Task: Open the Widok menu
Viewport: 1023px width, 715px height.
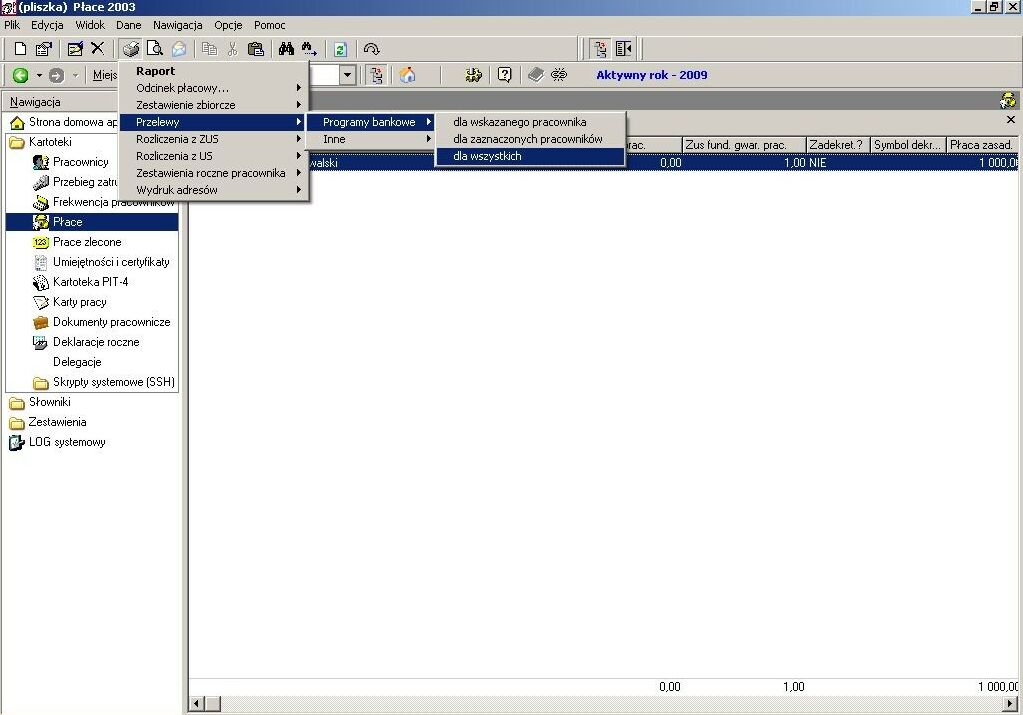Action: [x=90, y=25]
